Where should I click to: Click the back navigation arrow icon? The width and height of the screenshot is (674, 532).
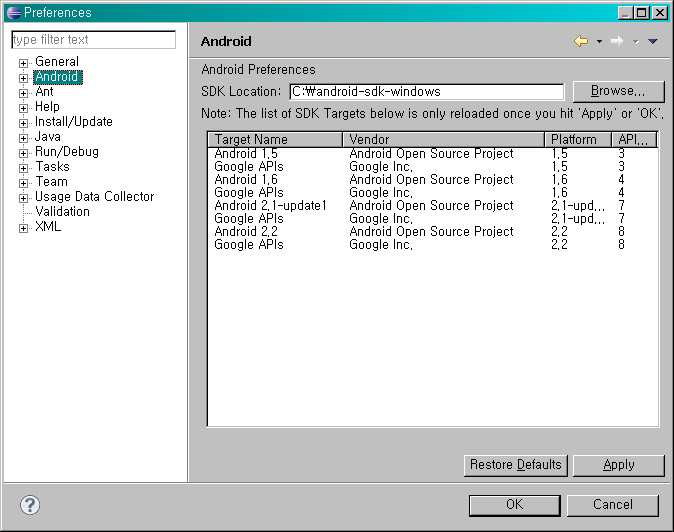(581, 41)
